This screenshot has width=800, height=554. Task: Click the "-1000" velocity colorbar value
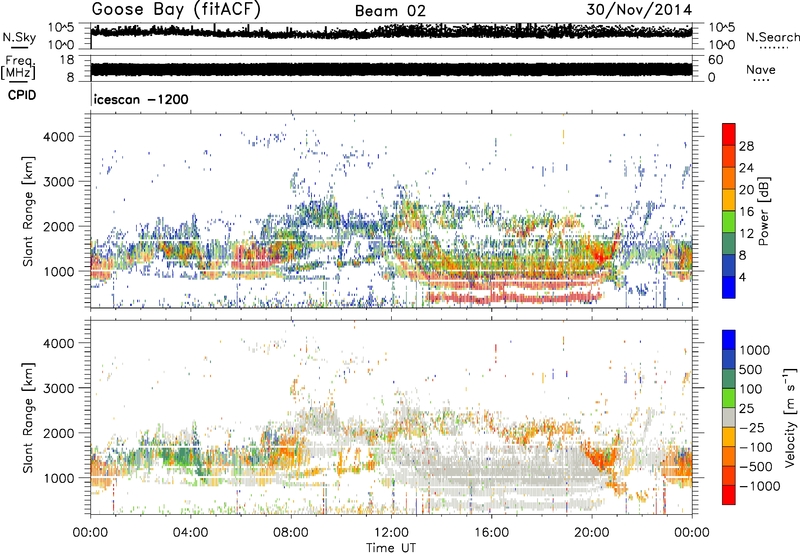tap(760, 486)
